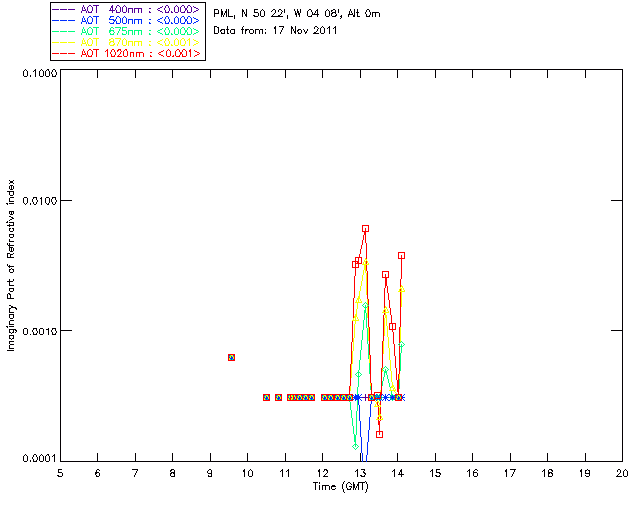
Task: Click the y-axis tick label '0.0001'
Action: pos(39,459)
